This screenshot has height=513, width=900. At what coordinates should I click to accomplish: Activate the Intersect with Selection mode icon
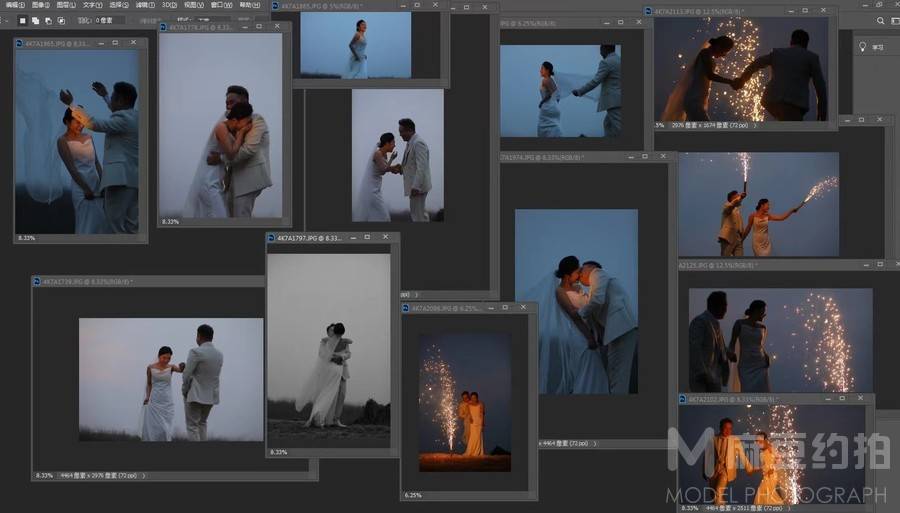pyautogui.click(x=61, y=21)
